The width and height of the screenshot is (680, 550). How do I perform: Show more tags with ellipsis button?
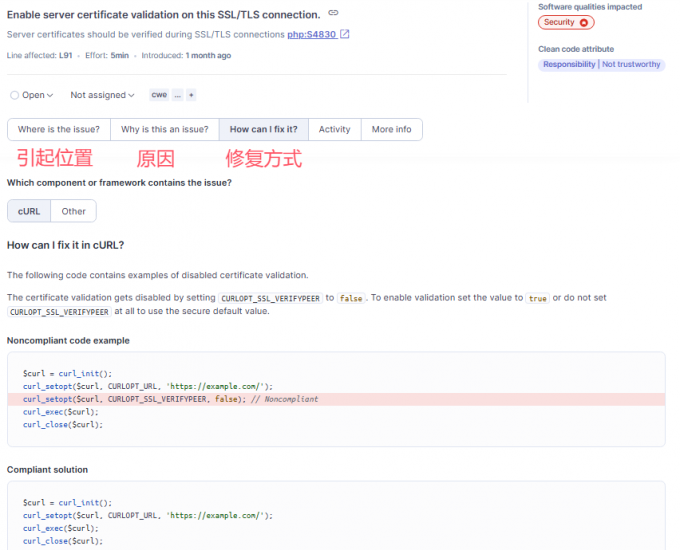[x=177, y=95]
